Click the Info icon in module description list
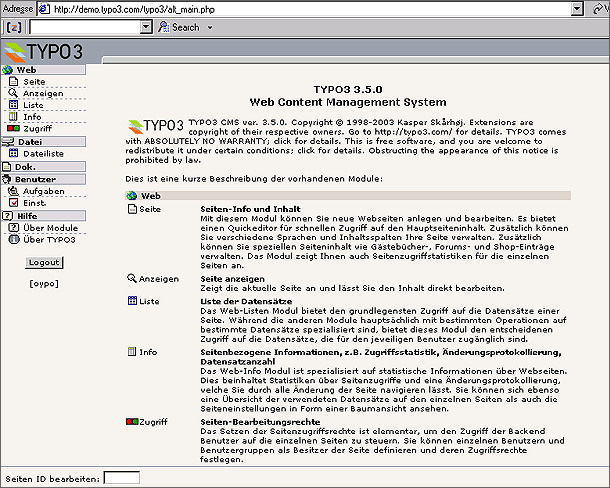Screen dimensions: 610x488 tap(132, 351)
